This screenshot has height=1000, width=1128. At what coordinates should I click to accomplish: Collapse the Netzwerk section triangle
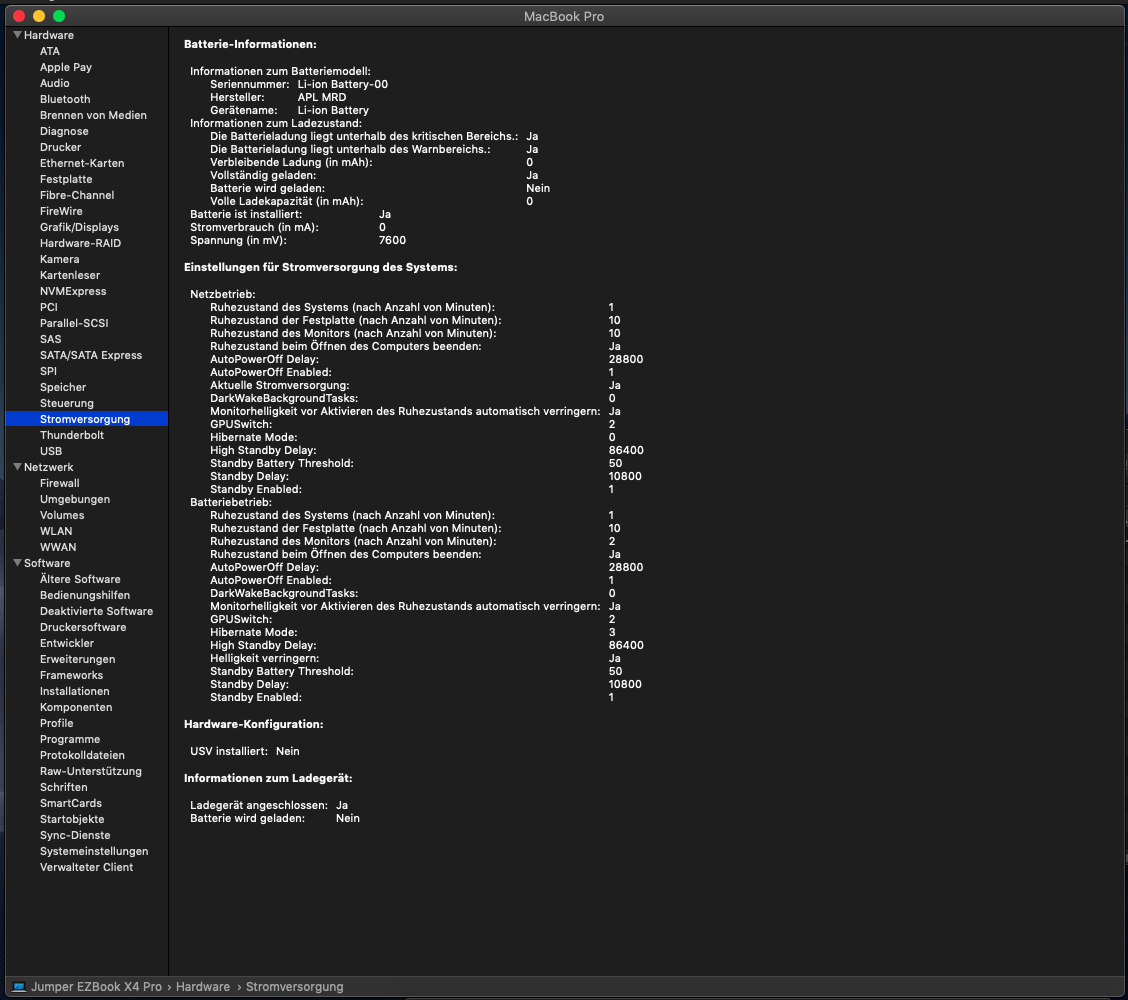tap(17, 467)
